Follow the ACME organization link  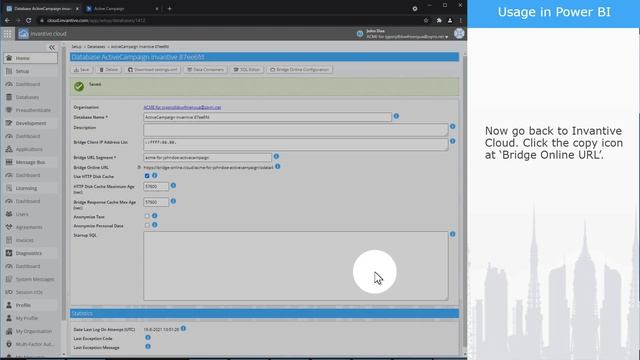click(182, 107)
